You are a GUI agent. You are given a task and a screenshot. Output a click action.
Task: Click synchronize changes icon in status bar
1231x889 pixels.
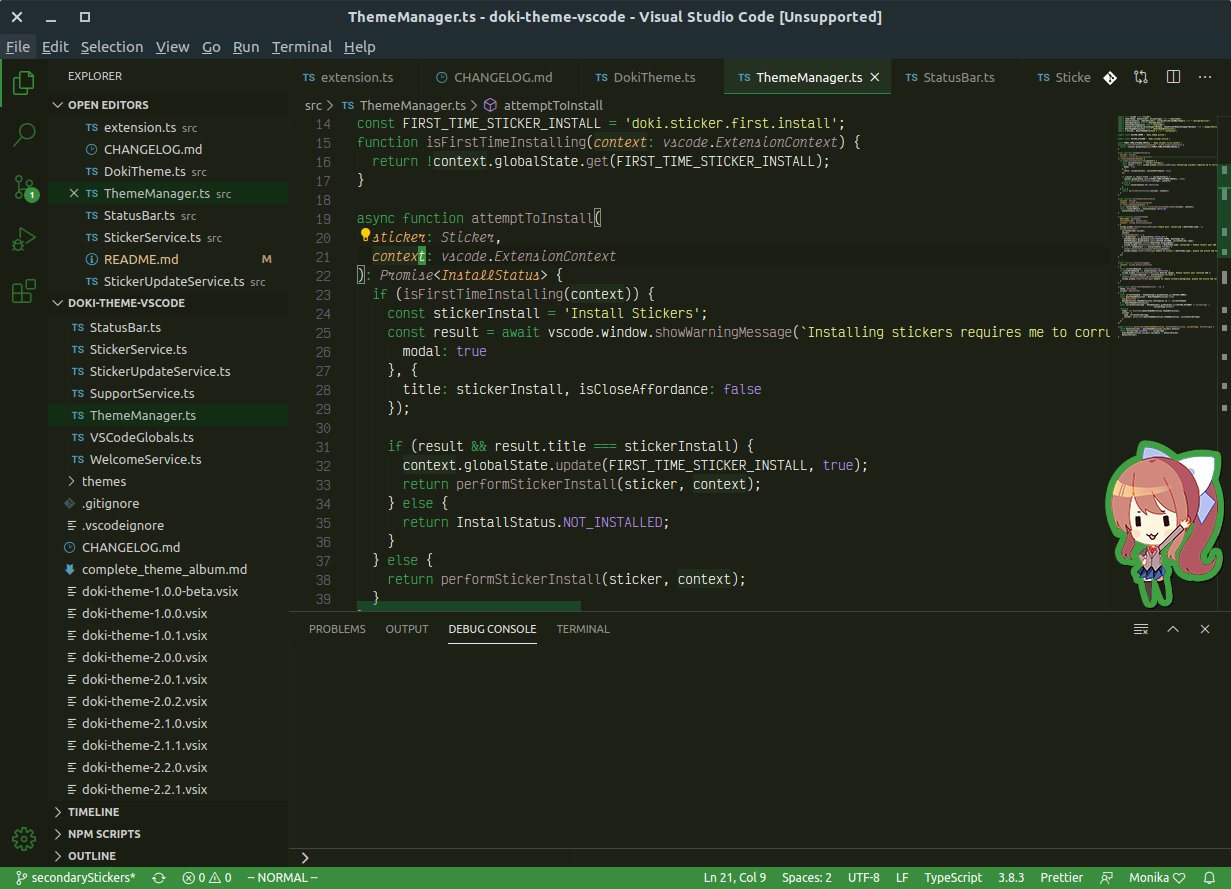click(158, 878)
